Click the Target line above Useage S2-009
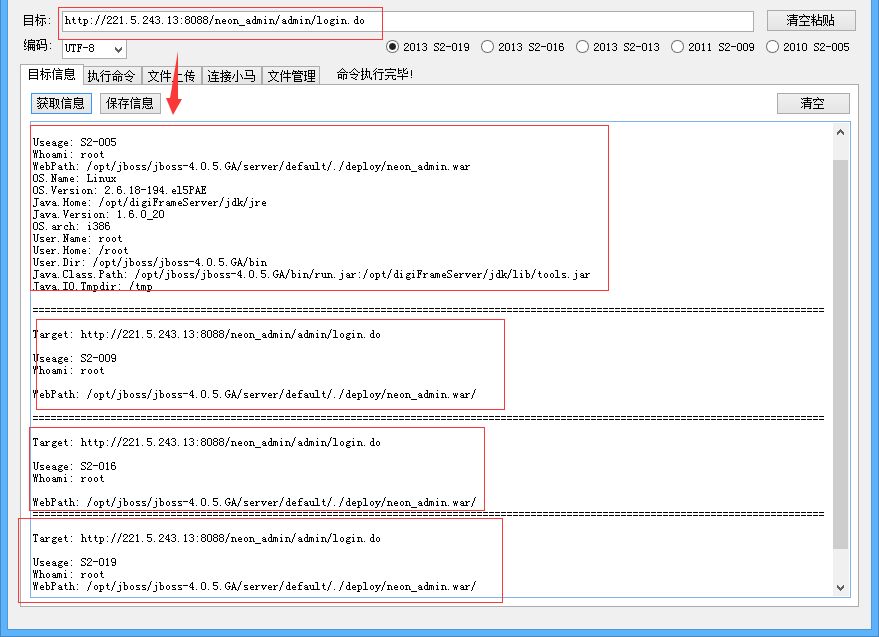The width and height of the screenshot is (879, 637). click(x=206, y=335)
